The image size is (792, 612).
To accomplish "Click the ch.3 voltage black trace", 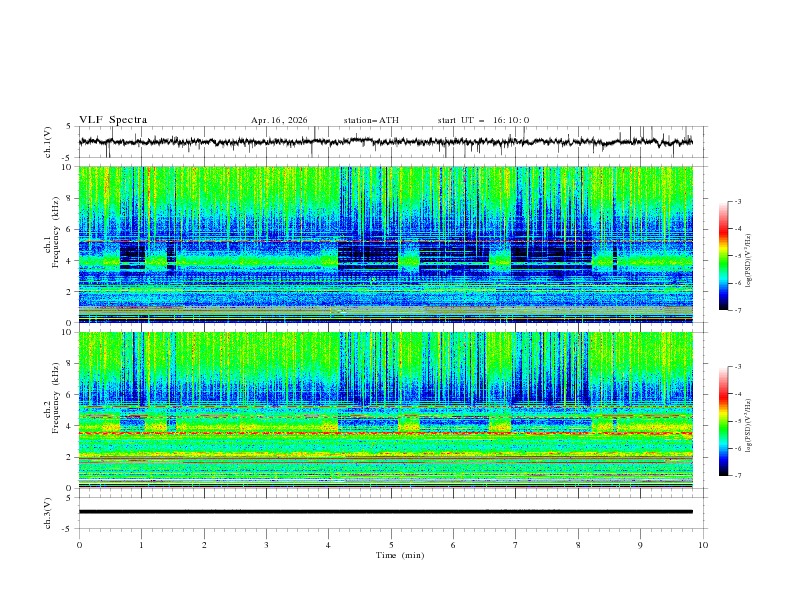I will [x=385, y=512].
